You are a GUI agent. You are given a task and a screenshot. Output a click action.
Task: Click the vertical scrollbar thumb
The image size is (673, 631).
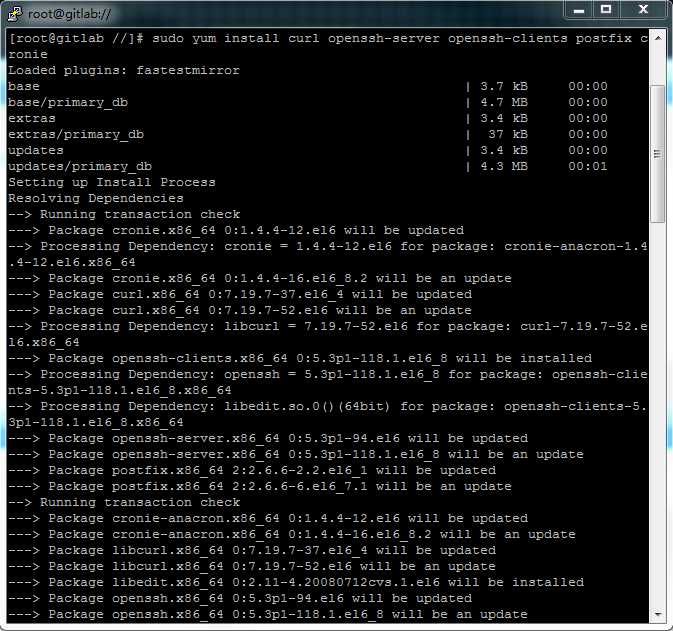(658, 154)
